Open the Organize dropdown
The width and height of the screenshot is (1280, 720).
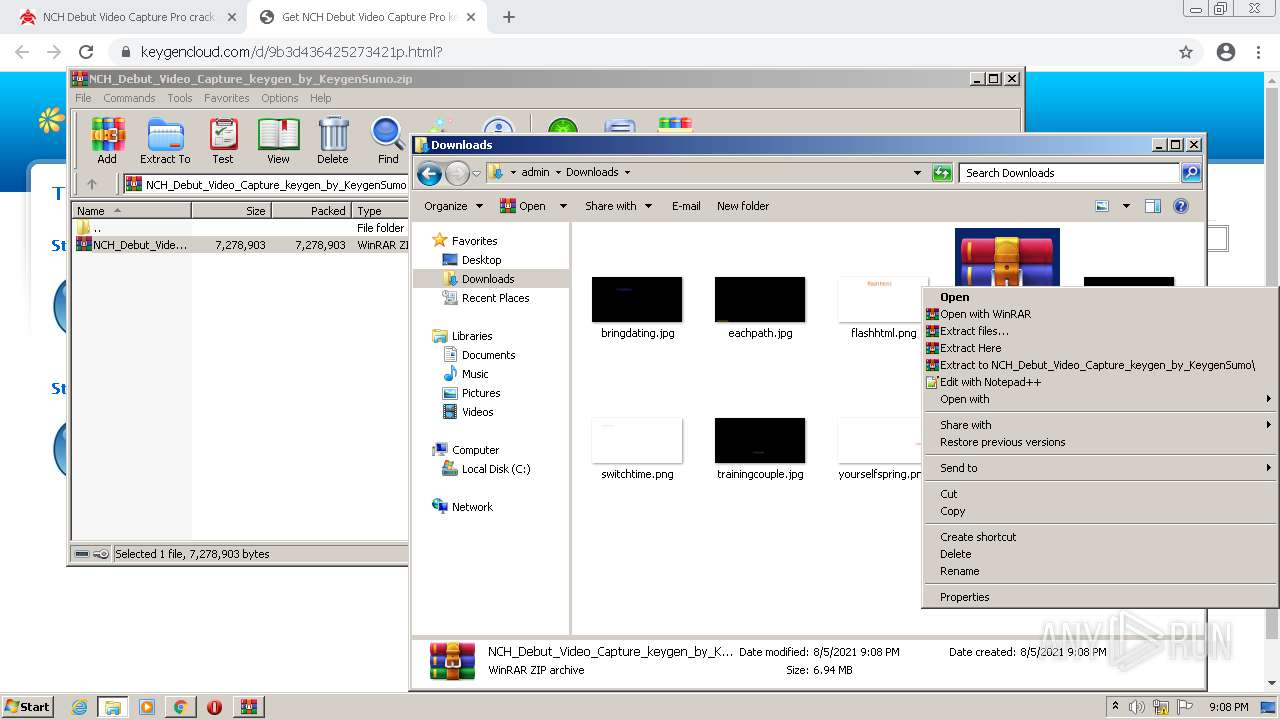click(453, 206)
